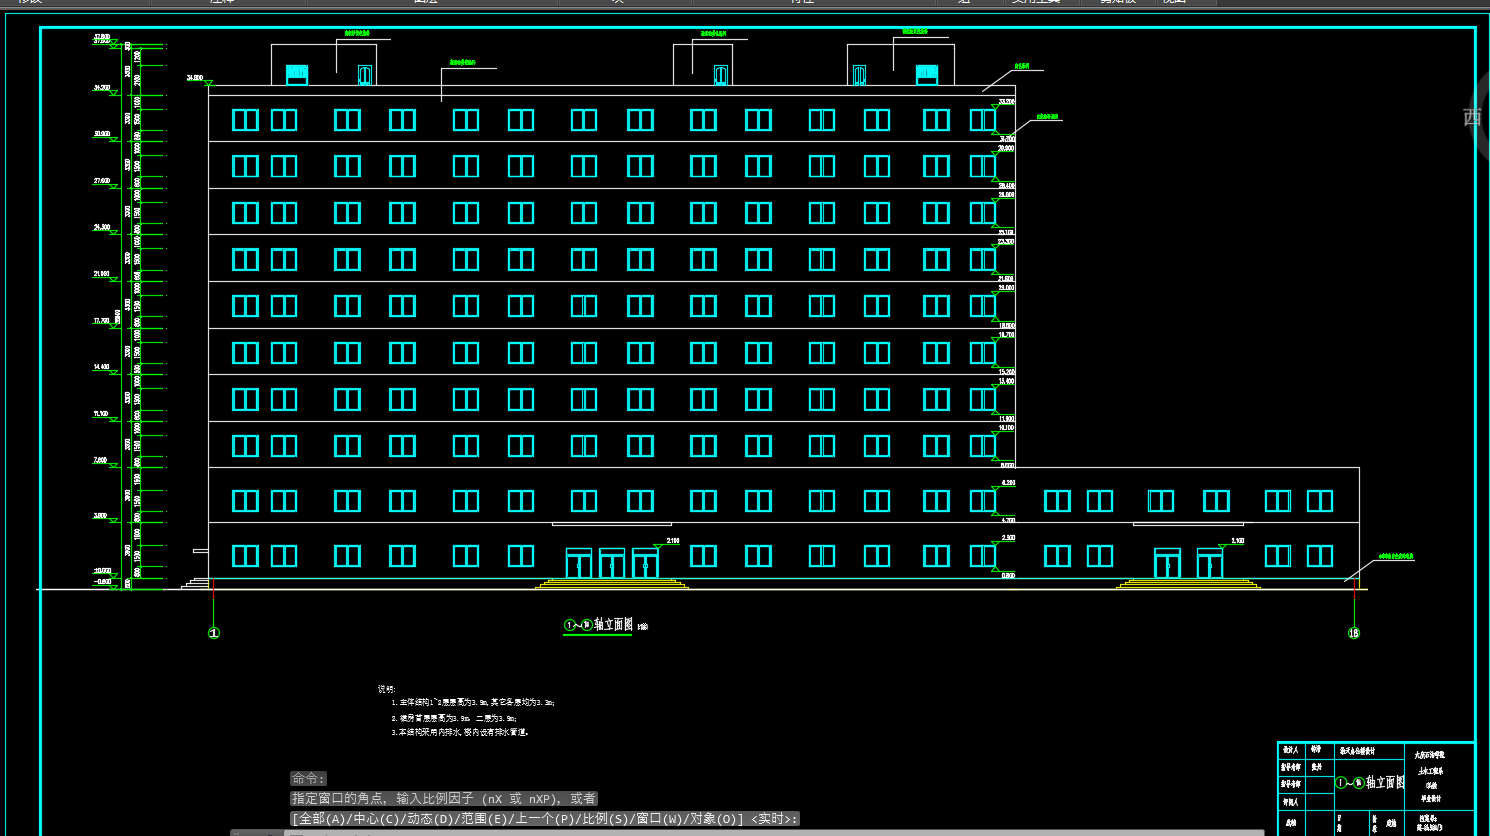
Task: Pick the rightmost rooftop window
Action: [x=927, y=75]
